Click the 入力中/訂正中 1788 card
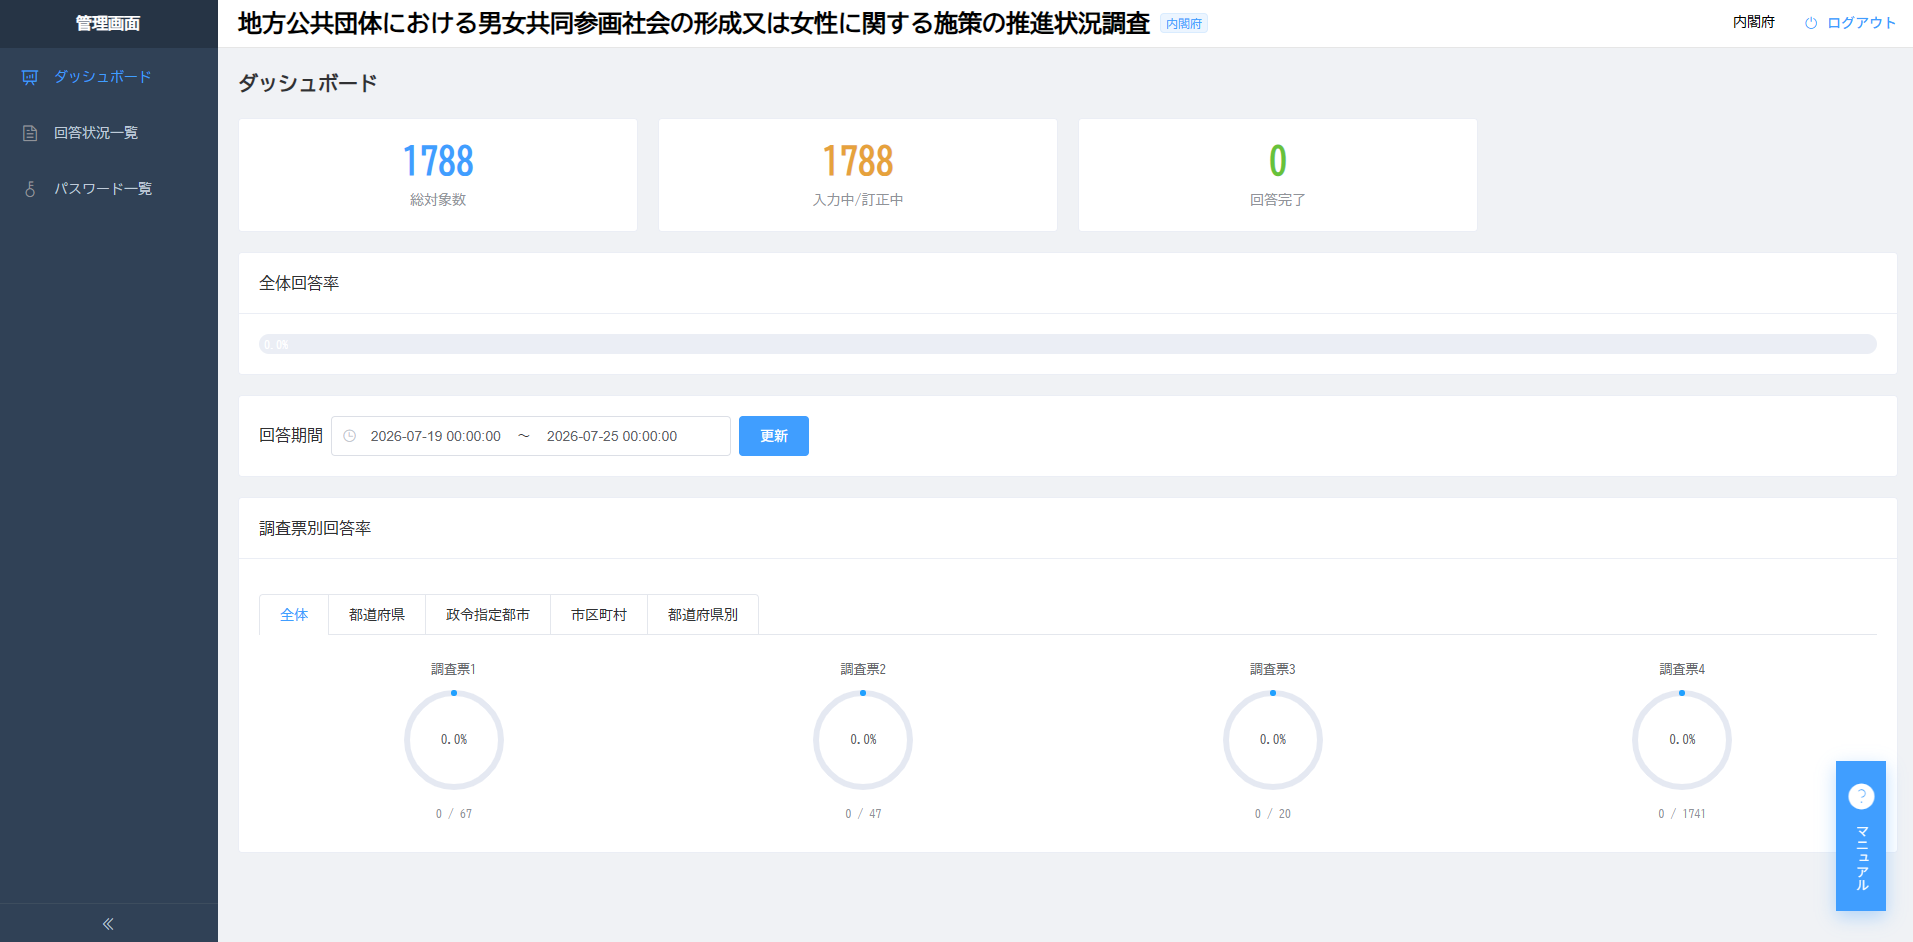Screen dimensions: 1913x942 click(858, 175)
